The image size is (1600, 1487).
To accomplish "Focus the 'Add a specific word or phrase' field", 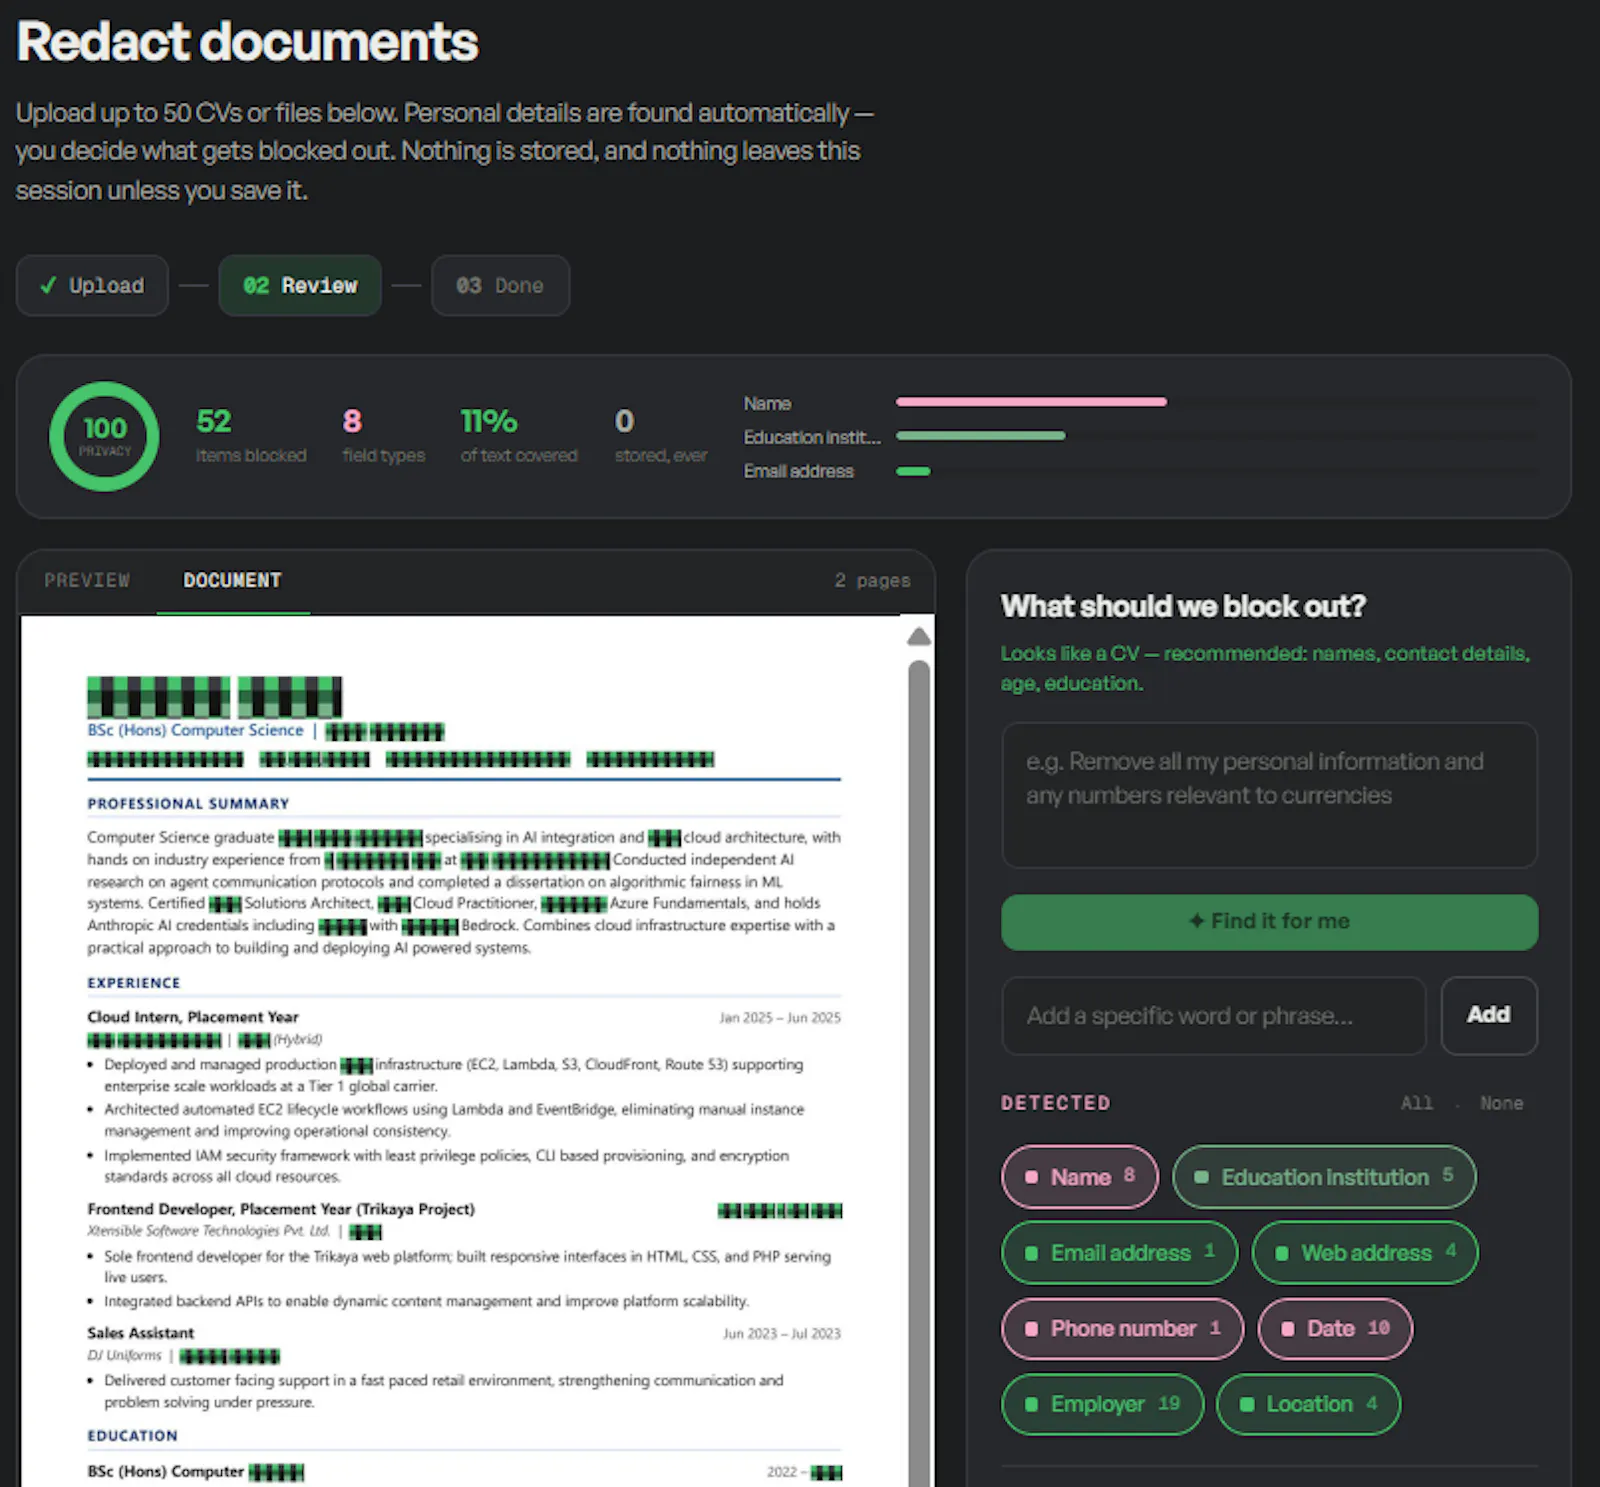I will click(1213, 1016).
